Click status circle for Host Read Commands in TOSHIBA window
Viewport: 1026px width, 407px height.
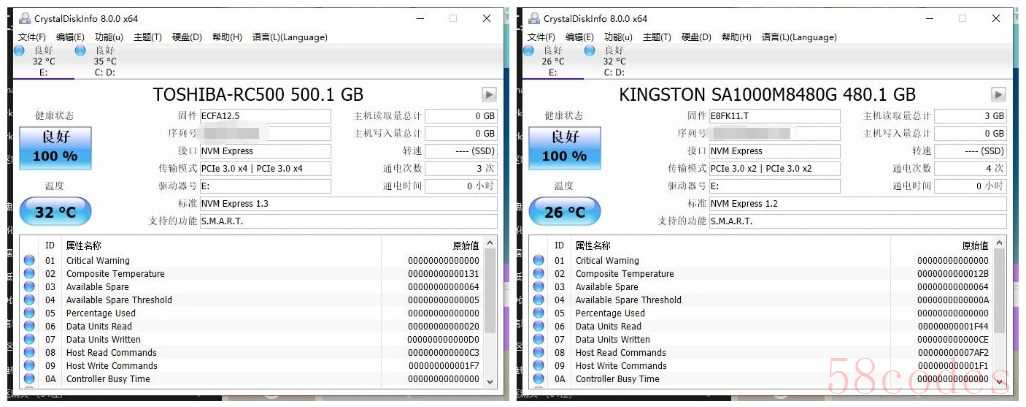pyautogui.click(x=29, y=352)
